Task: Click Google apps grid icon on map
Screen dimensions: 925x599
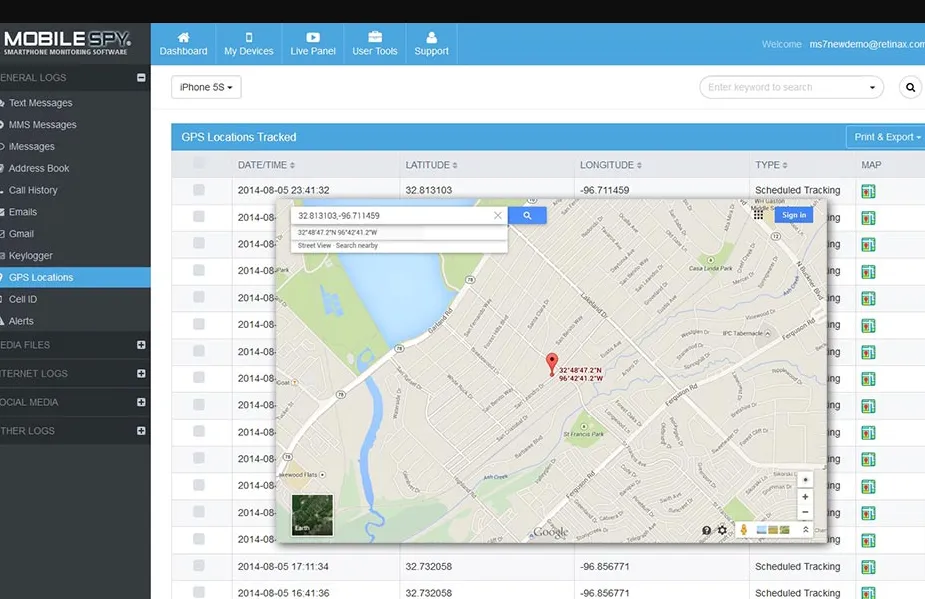Action: click(758, 215)
